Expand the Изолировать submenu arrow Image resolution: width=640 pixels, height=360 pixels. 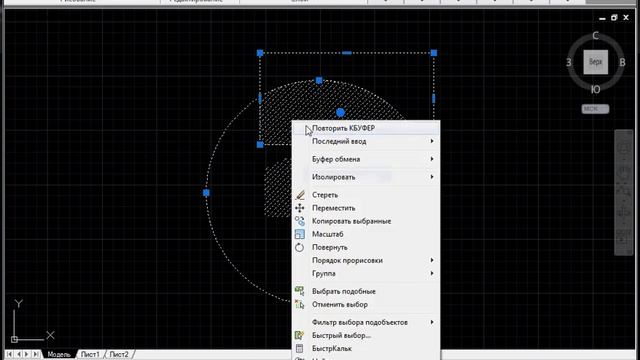(432, 177)
